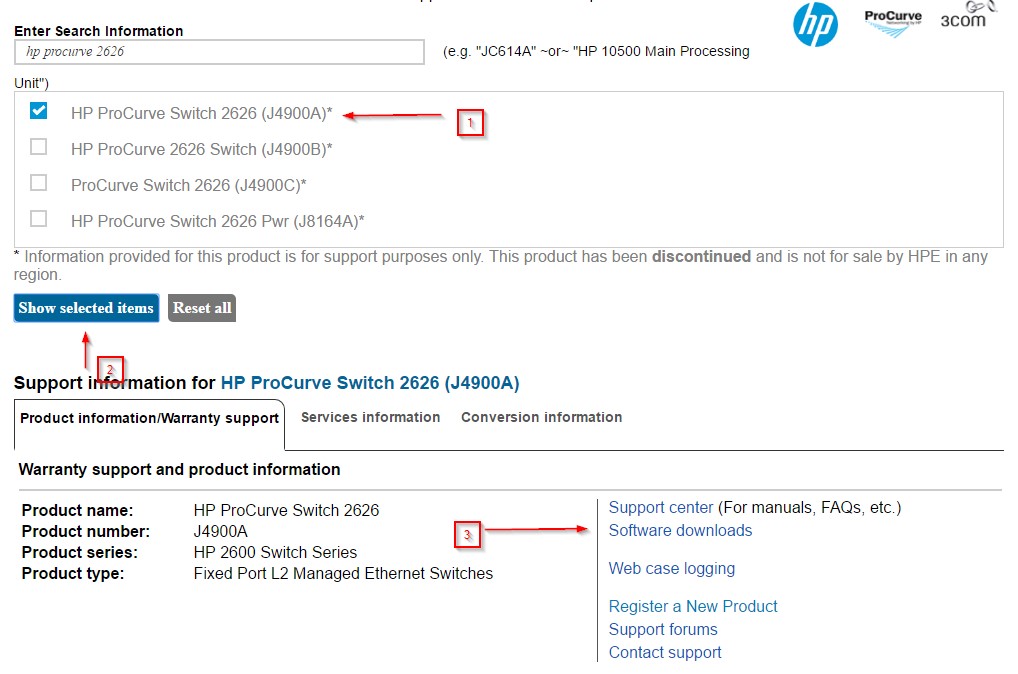This screenshot has width=1018, height=674.
Task: Visit the Support forums link
Action: pyautogui.click(x=663, y=630)
